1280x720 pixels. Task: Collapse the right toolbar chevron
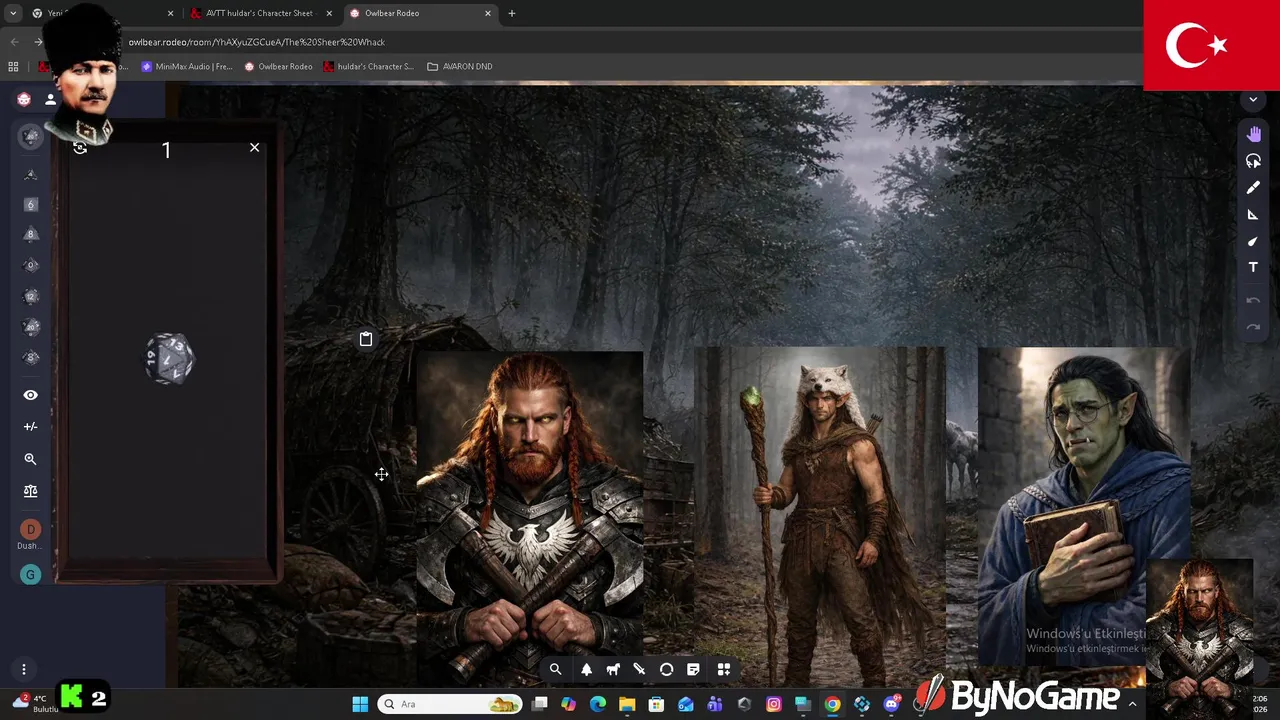point(1253,100)
